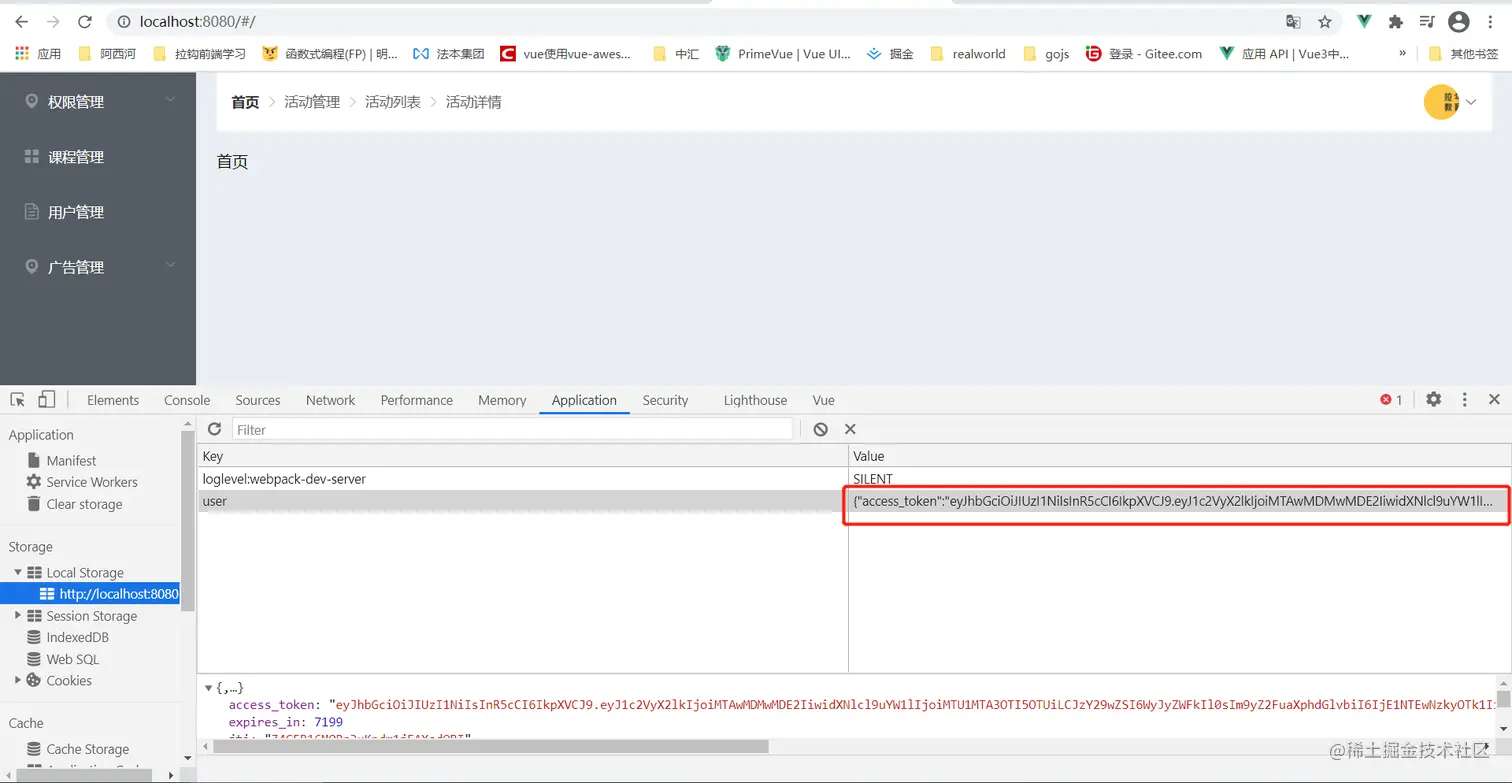The height and width of the screenshot is (783, 1512).
Task: Collapse the JSON preview object arrow
Action: pos(208,688)
